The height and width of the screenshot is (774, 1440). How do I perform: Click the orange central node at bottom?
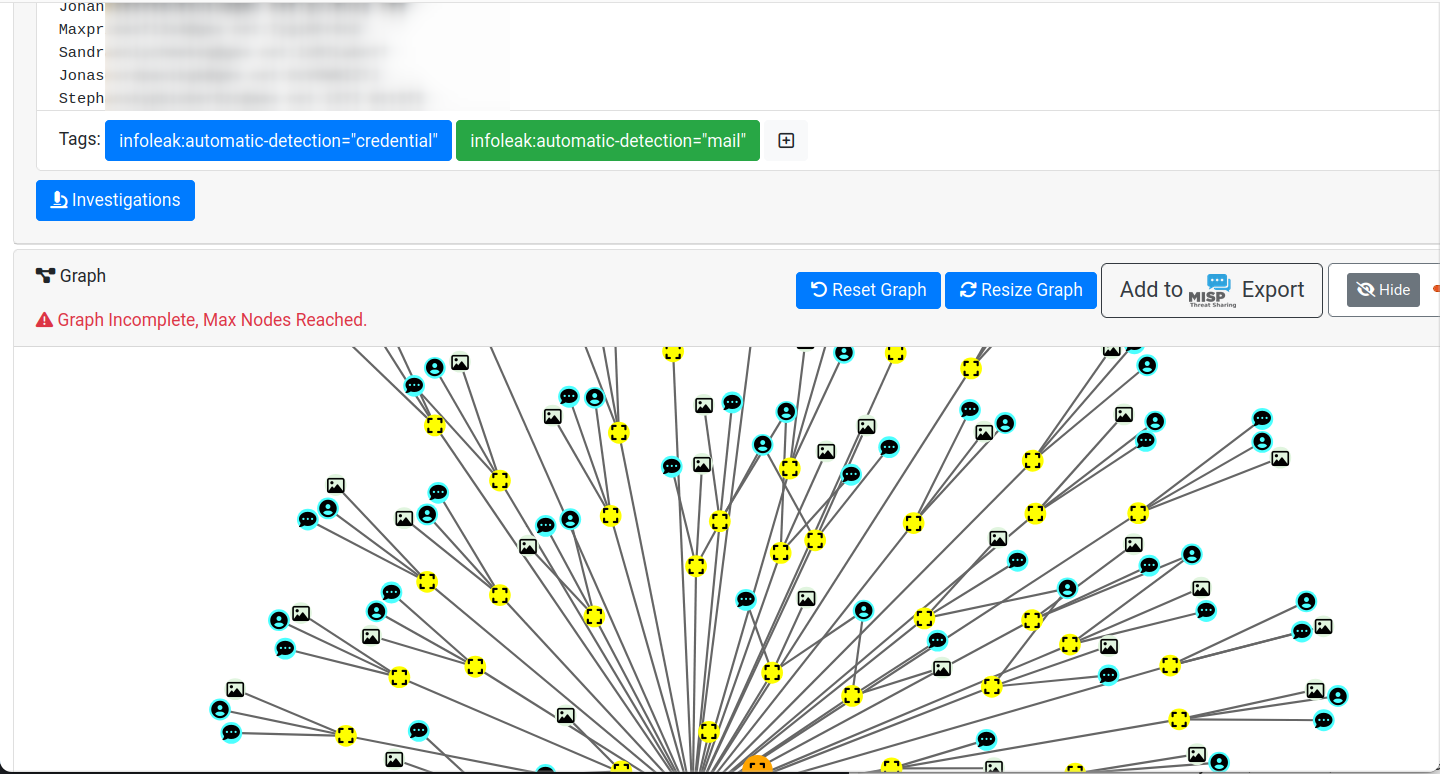tap(757, 766)
